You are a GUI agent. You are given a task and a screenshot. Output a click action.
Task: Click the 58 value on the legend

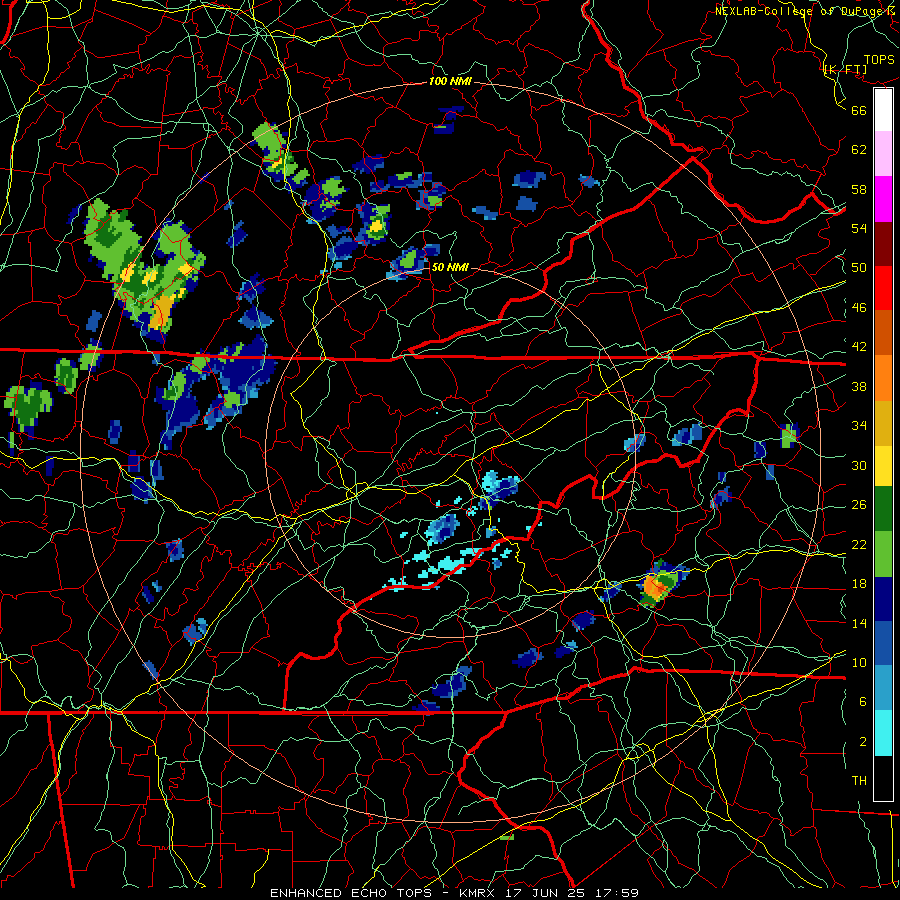pyautogui.click(x=859, y=189)
